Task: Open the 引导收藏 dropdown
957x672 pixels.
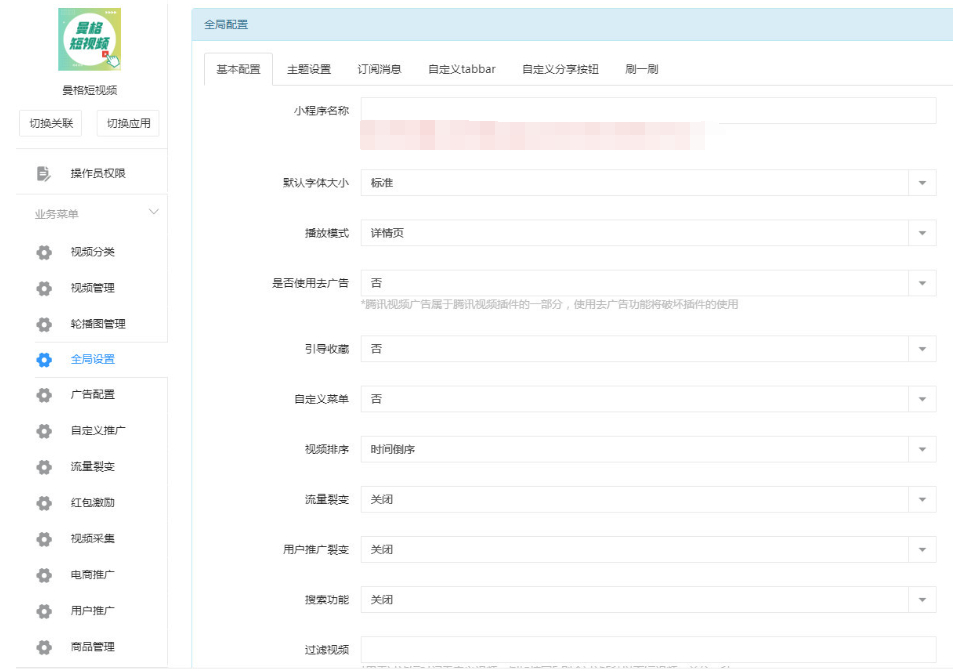Action: pos(648,349)
